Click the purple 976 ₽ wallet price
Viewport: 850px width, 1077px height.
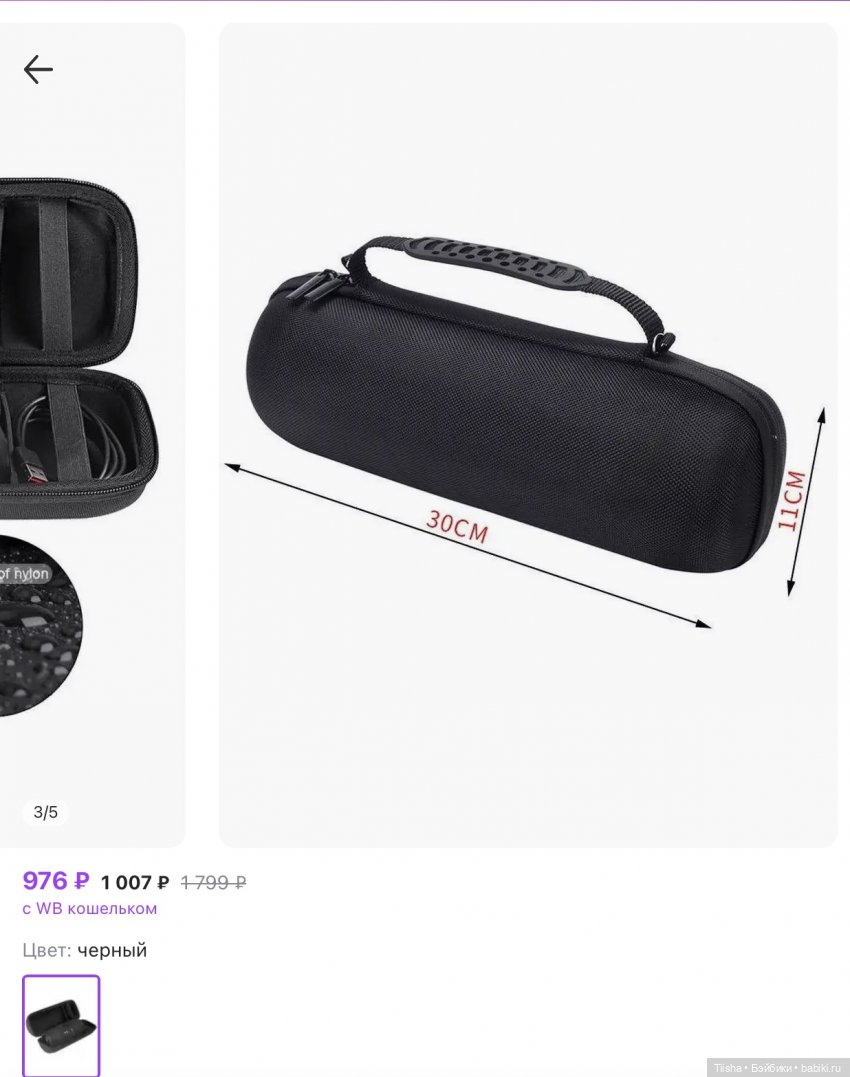pos(56,881)
